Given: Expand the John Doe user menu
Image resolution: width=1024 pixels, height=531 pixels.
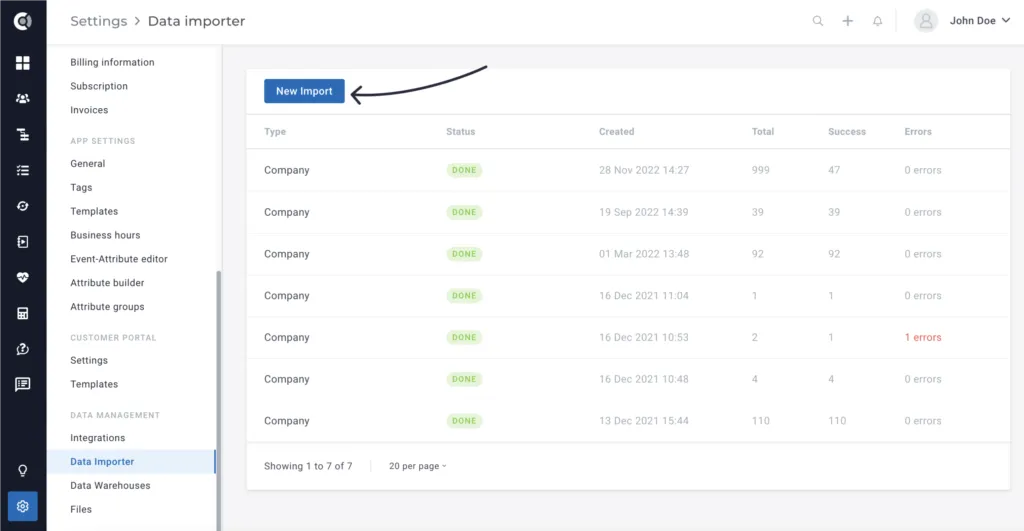Looking at the screenshot, I should (980, 21).
